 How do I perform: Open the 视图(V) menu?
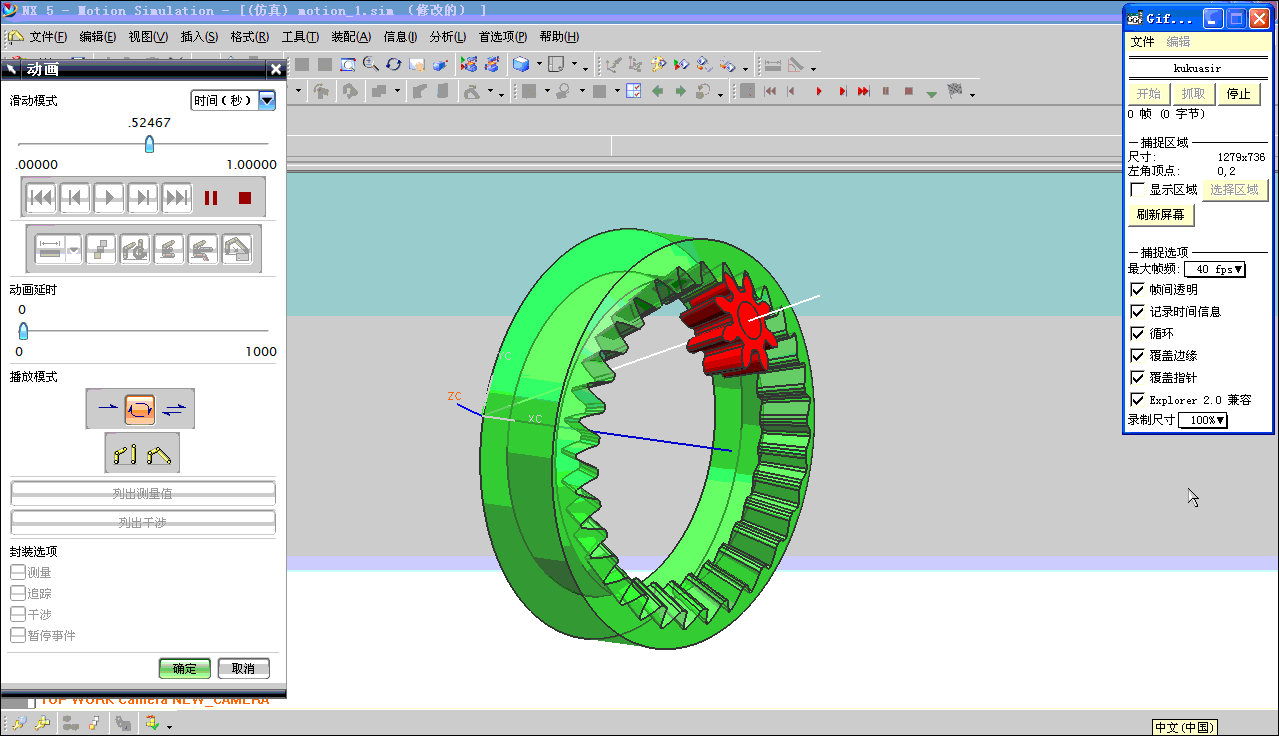pos(148,37)
